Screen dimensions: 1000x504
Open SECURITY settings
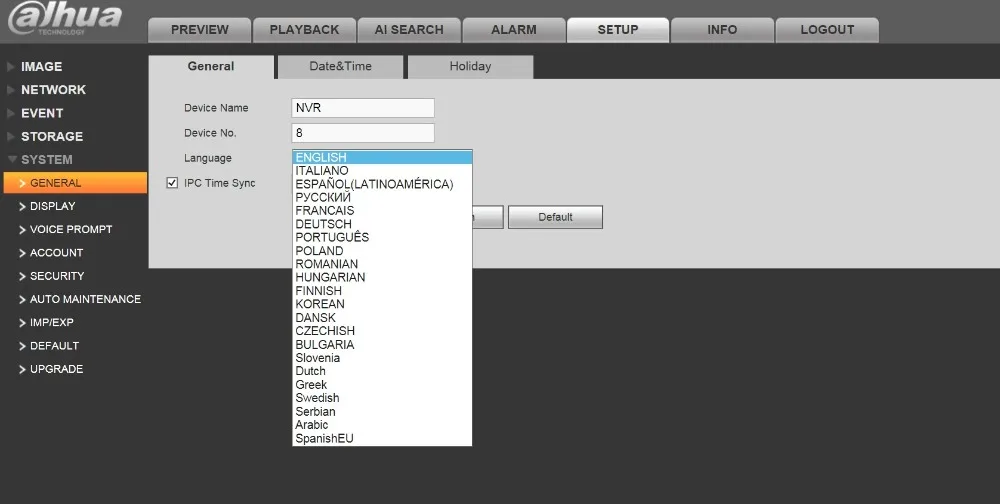[x=57, y=276]
